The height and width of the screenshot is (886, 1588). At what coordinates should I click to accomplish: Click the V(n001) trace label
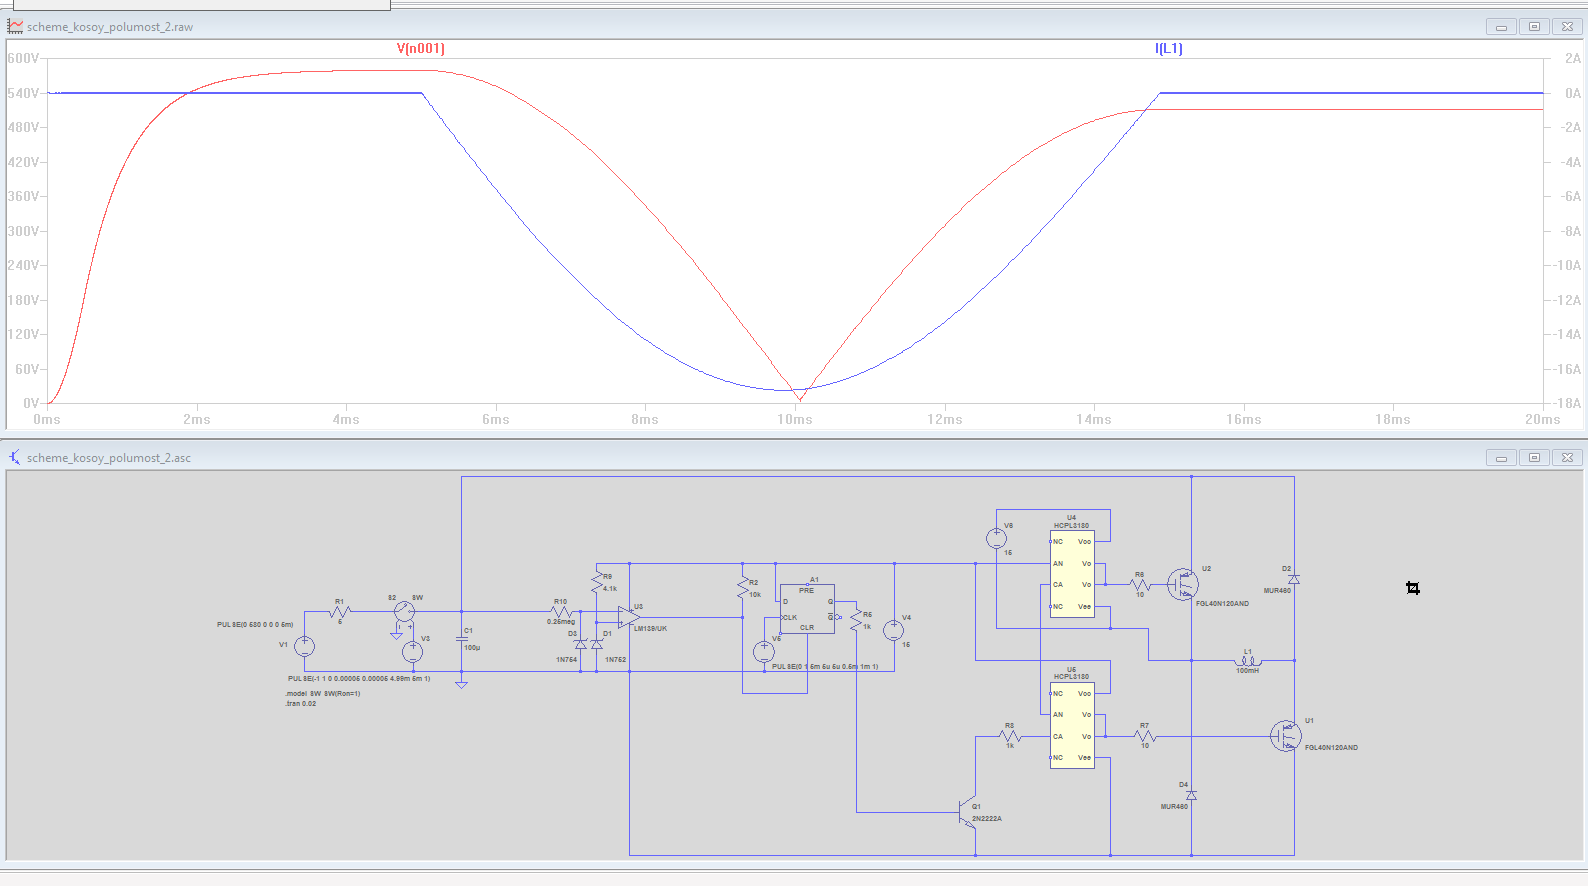point(420,48)
